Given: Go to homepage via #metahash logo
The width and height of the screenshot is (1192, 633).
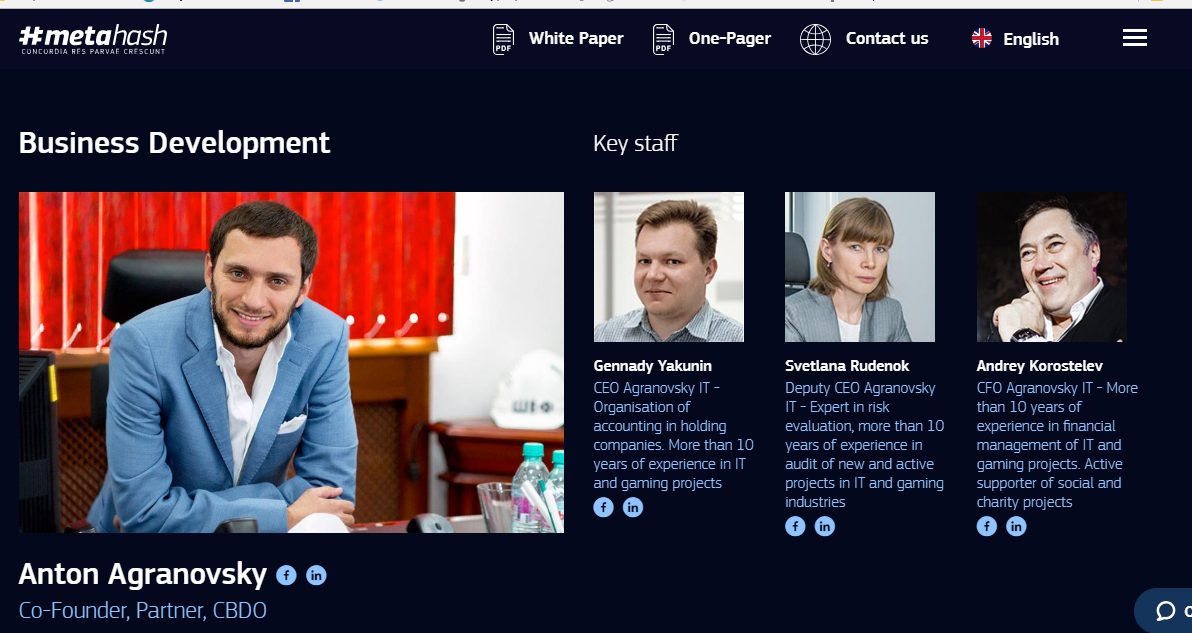Looking at the screenshot, I should click(x=93, y=39).
